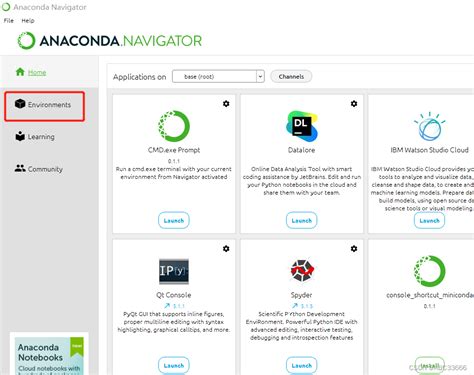Click the console_shortcut_miniconda title text
The image size is (474, 375).
point(430,295)
